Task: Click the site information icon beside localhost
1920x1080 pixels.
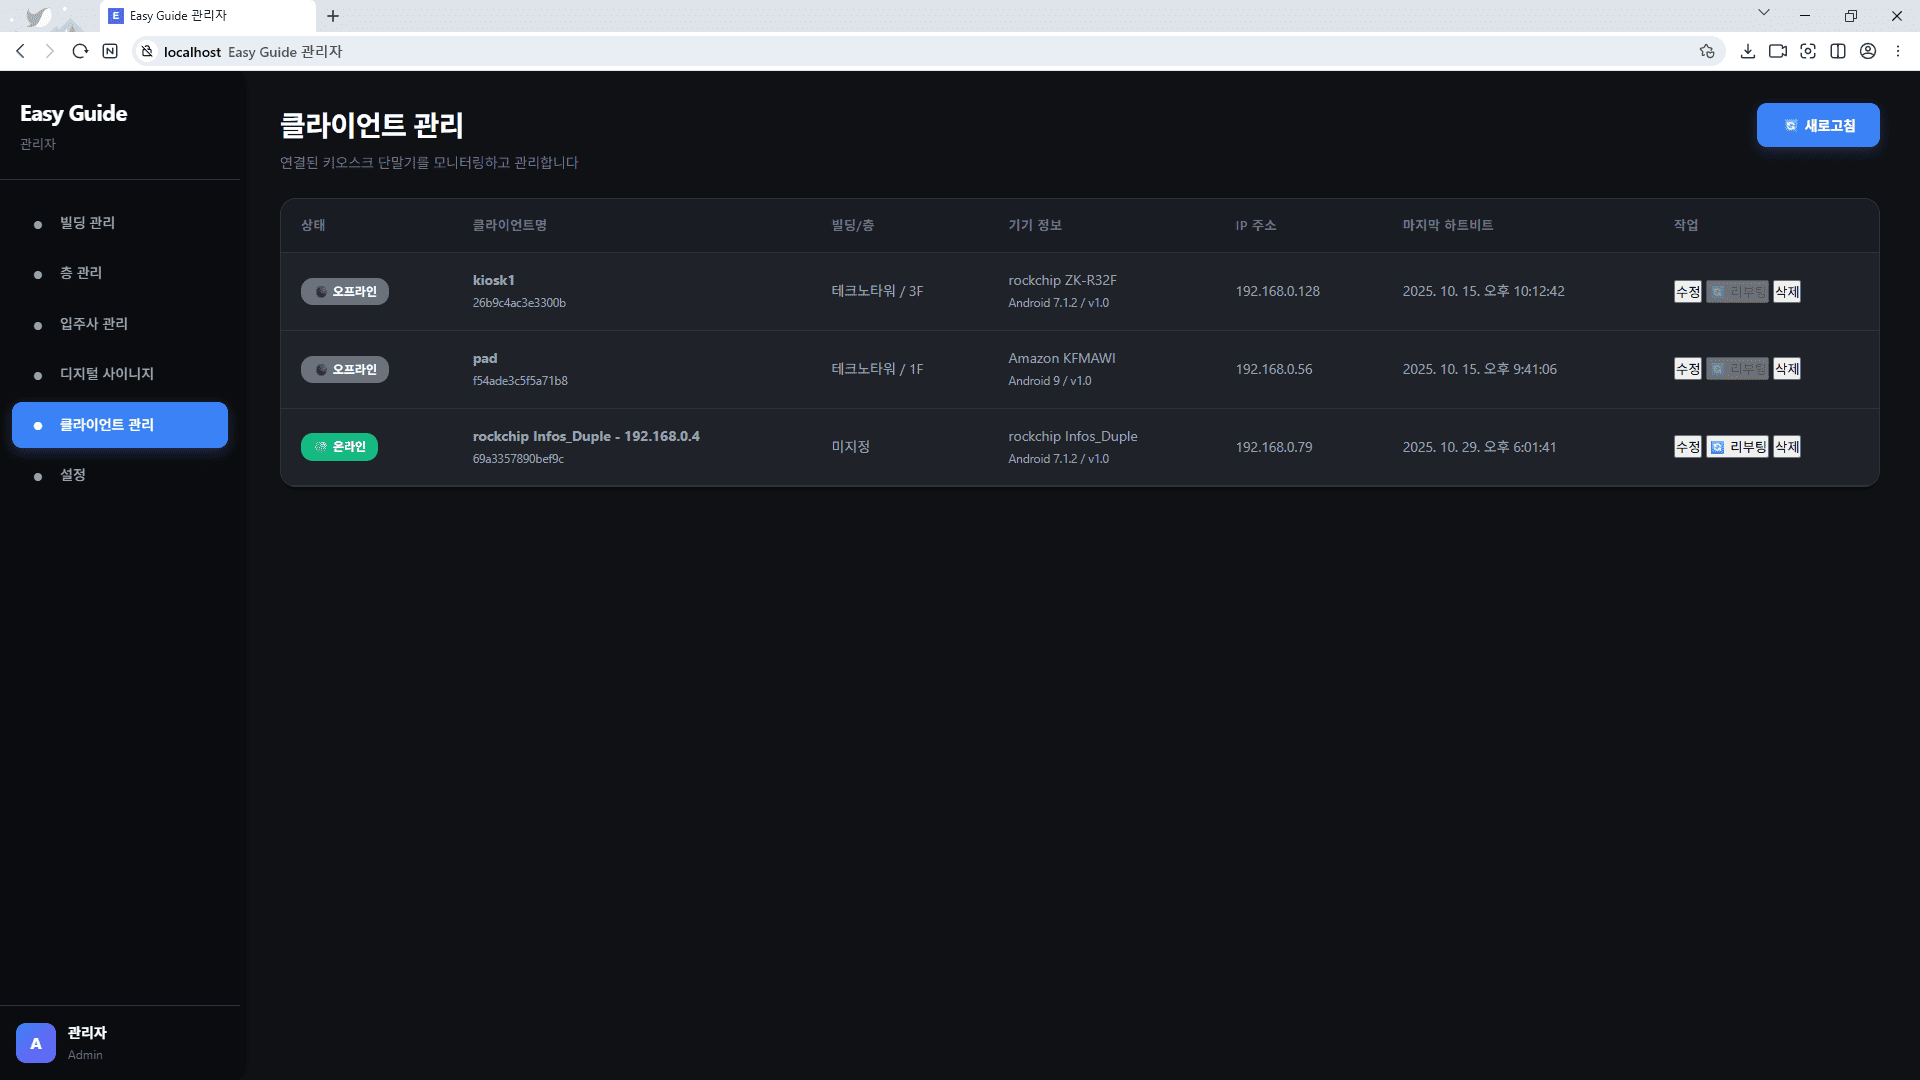Action: pos(147,51)
